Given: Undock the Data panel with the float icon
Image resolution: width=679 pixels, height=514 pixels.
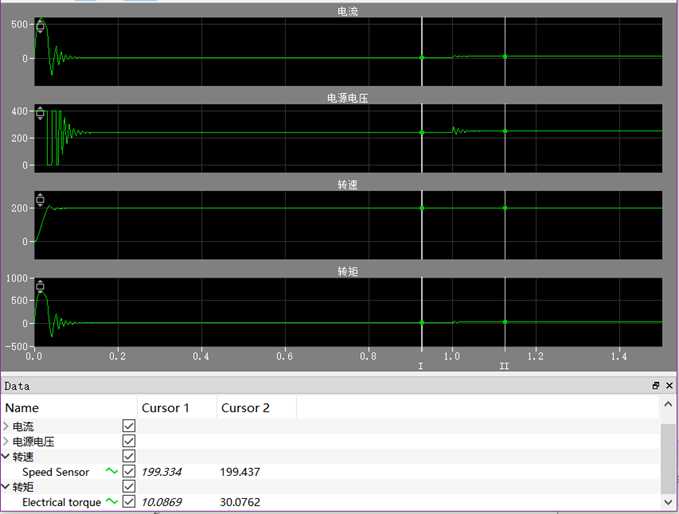Looking at the screenshot, I should pos(656,385).
